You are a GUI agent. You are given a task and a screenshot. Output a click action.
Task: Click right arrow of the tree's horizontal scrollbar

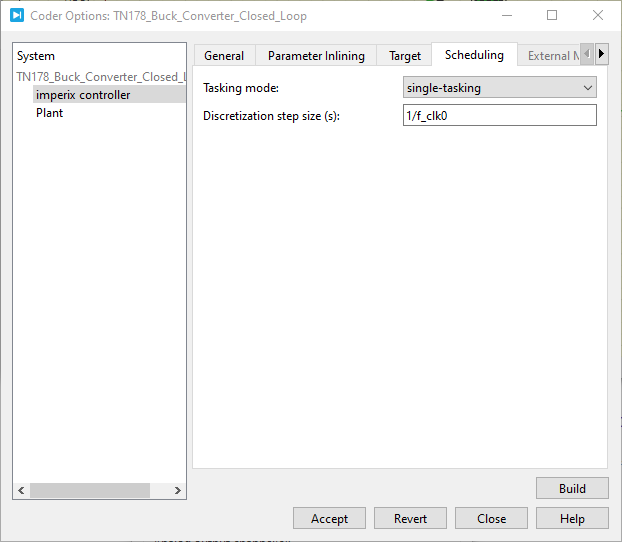[178, 490]
